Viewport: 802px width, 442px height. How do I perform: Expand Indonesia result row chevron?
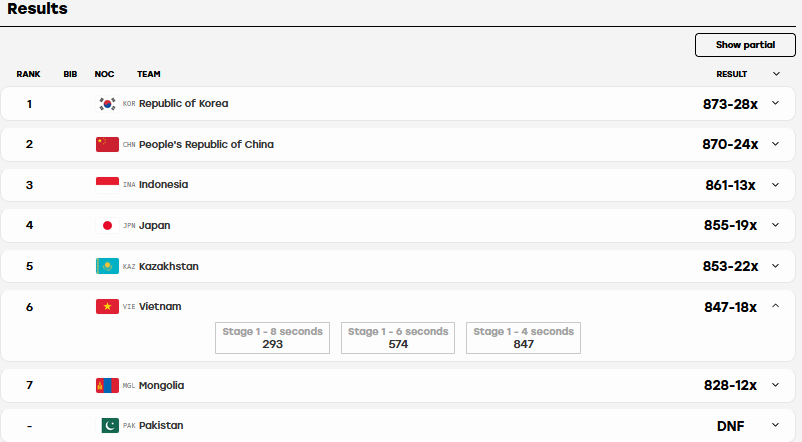coord(775,185)
